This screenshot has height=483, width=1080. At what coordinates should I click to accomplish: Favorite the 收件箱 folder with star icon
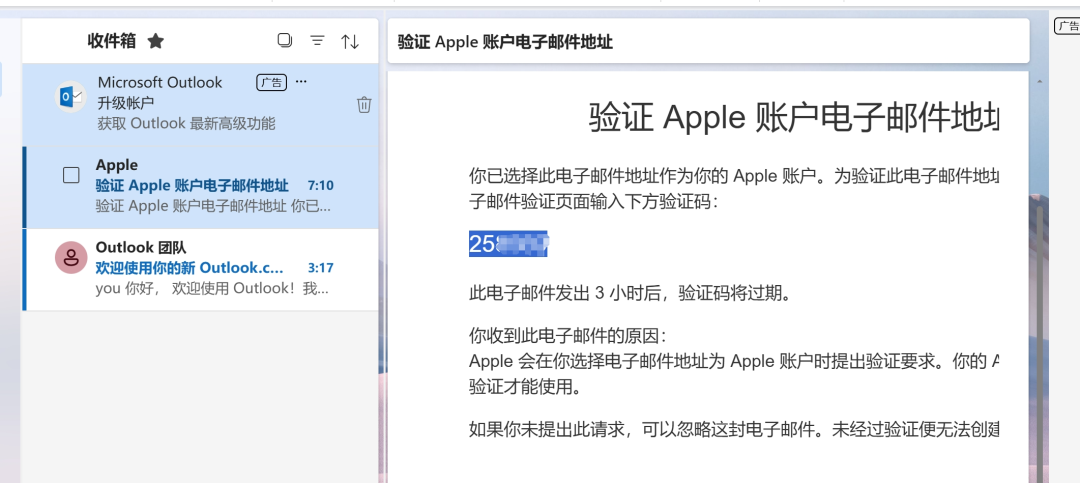[x=156, y=41]
